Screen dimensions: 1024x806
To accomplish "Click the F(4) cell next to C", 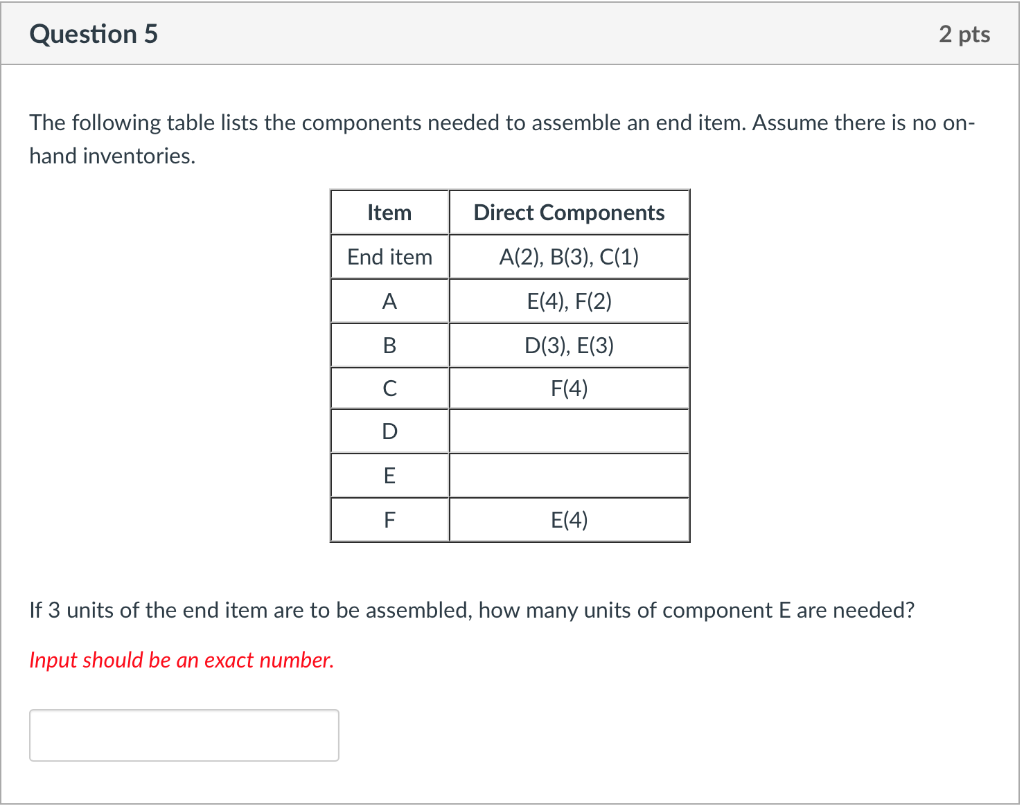I will click(569, 388).
